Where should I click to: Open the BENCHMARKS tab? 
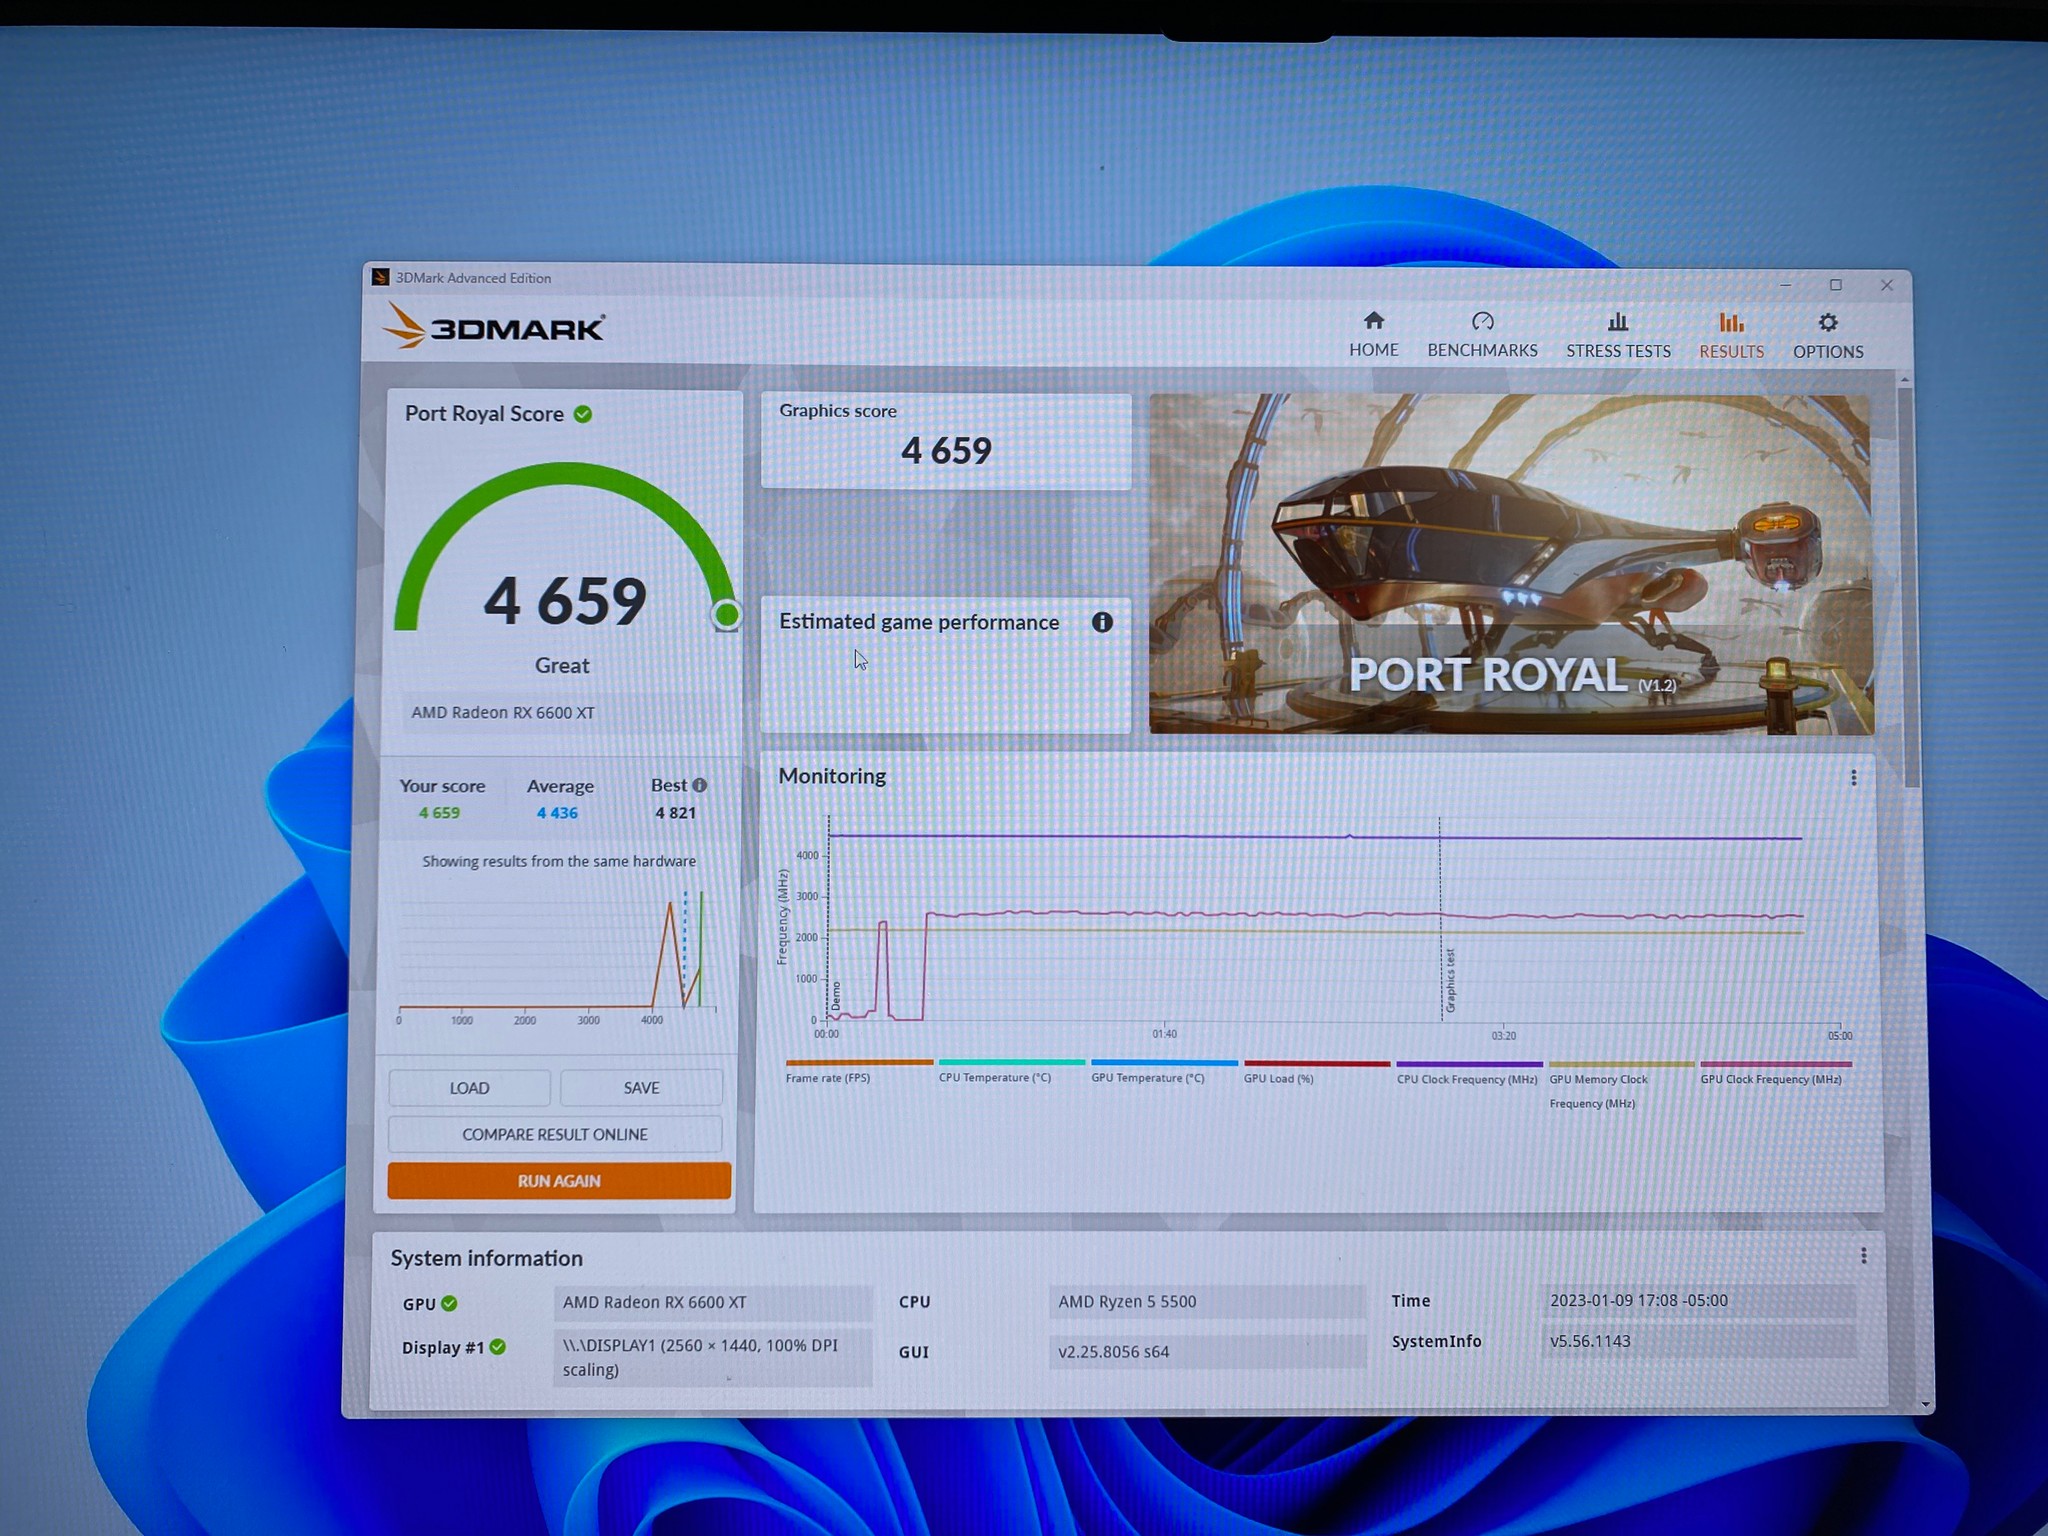1482,334
